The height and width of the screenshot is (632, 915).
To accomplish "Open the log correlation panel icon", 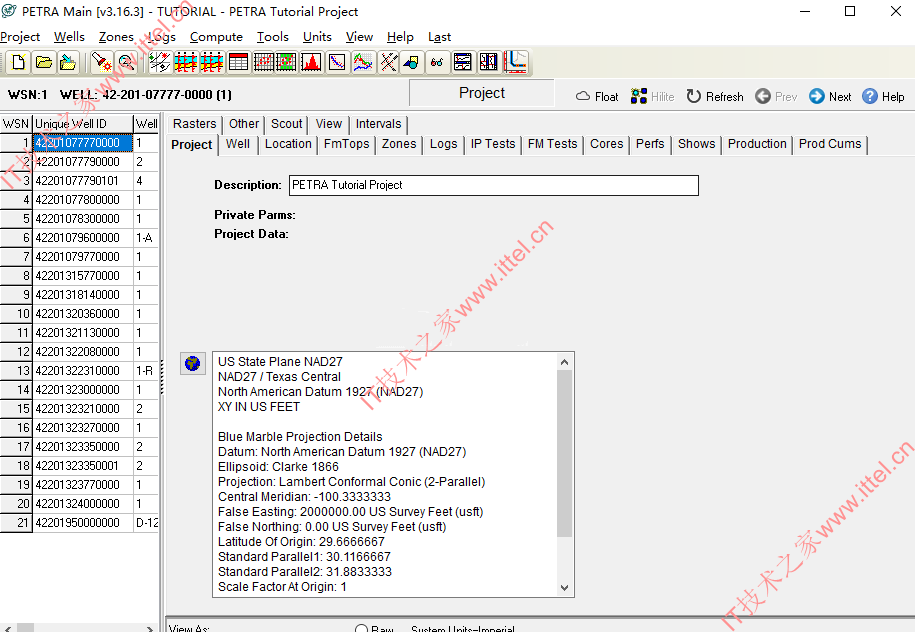I will pyautogui.click(x=463, y=62).
